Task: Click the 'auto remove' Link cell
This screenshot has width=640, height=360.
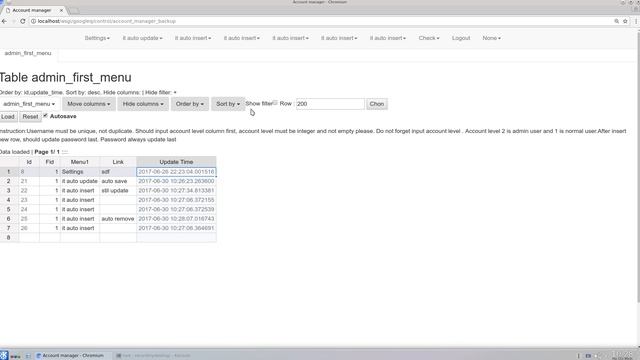Action: click(x=118, y=219)
